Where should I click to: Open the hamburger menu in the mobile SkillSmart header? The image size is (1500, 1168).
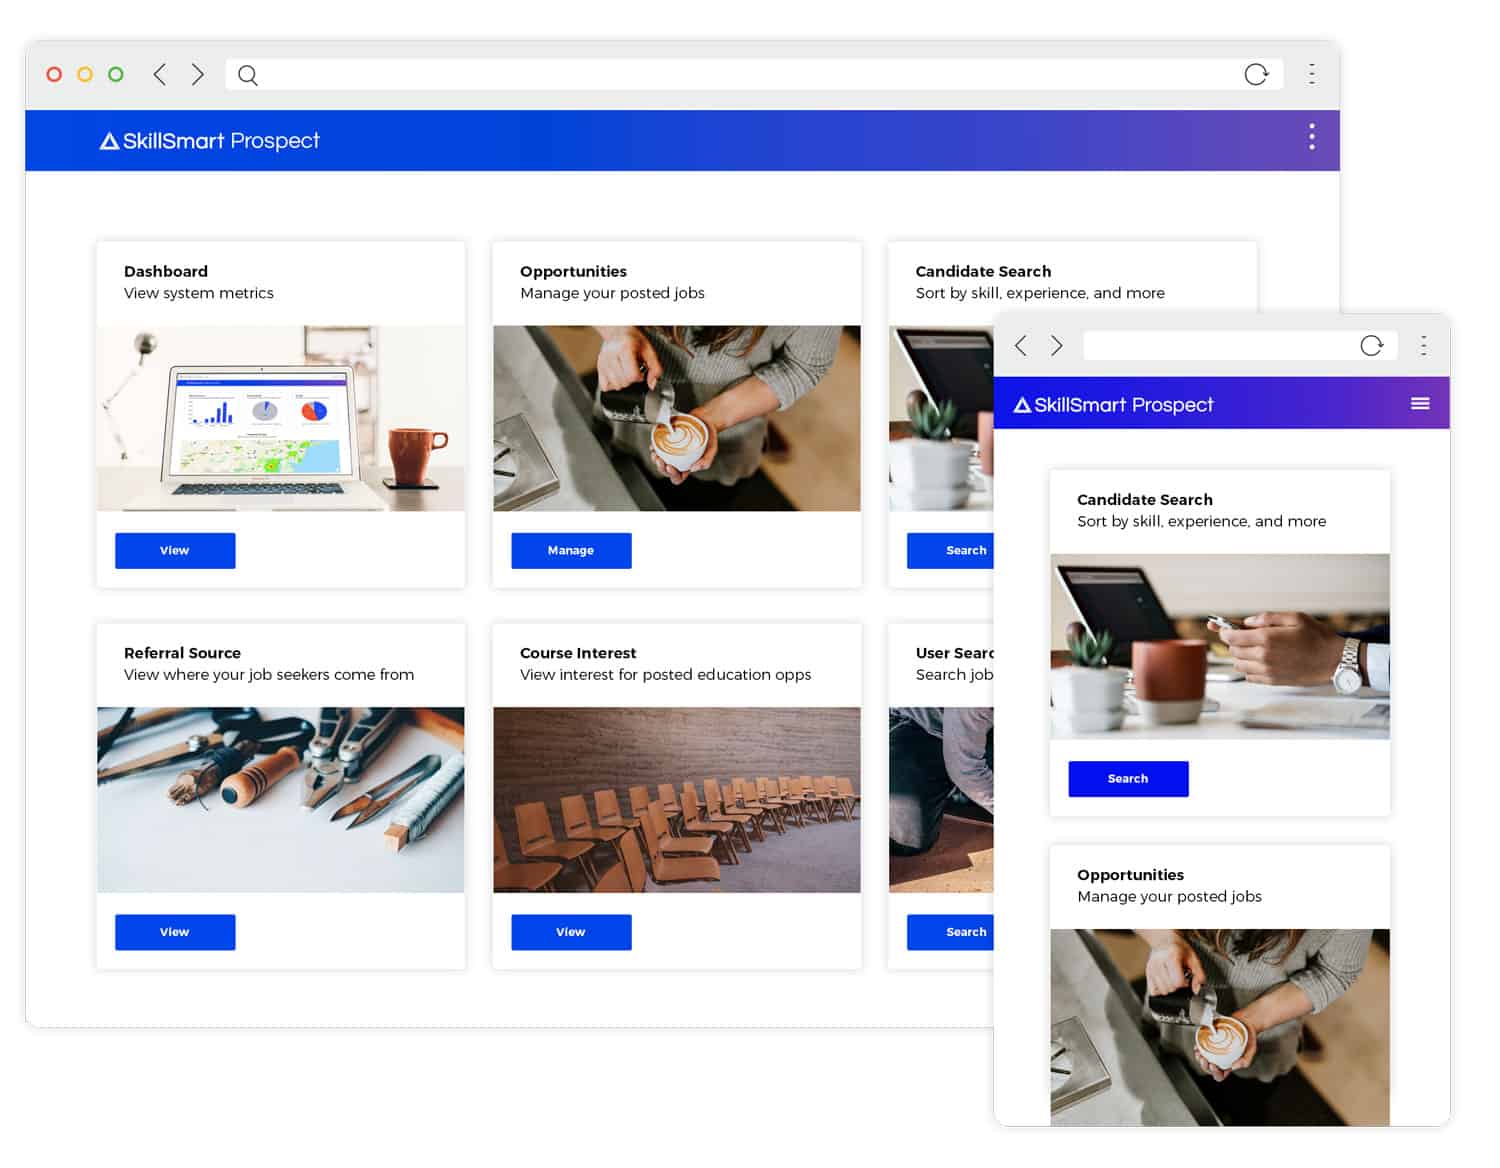(x=1420, y=404)
